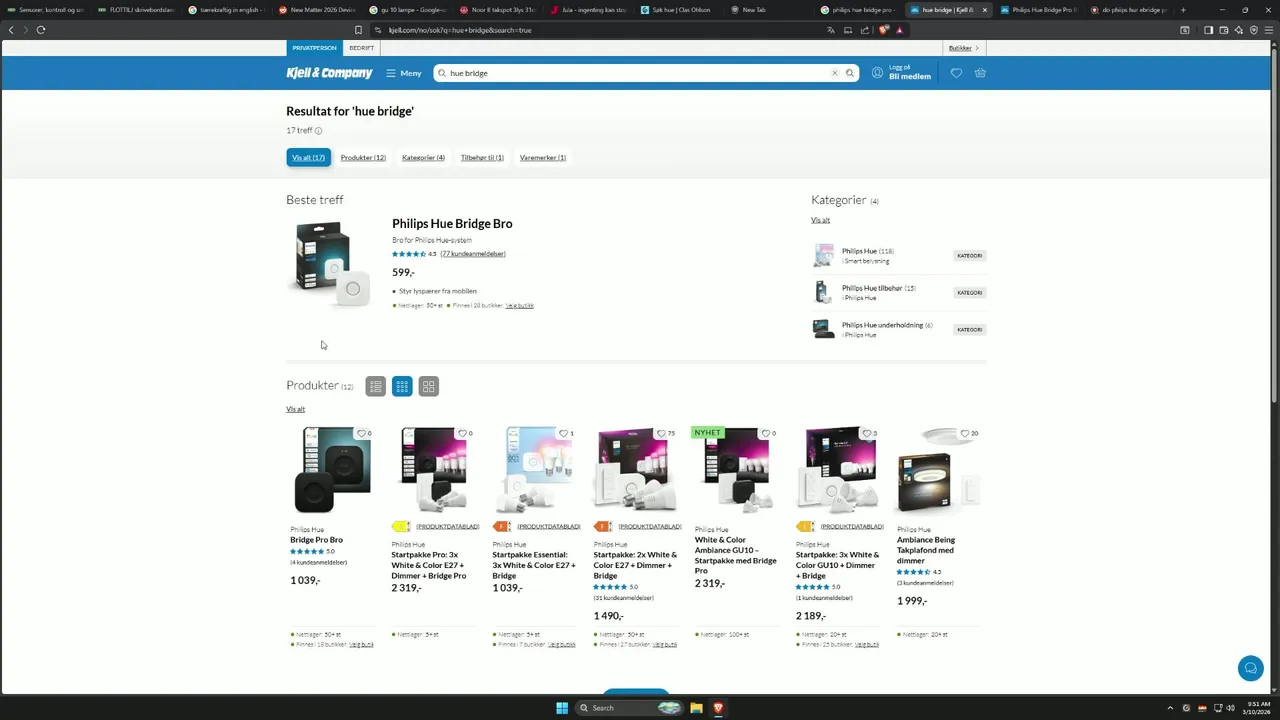Favorite the Bridge Pro Bro heart

(361, 434)
